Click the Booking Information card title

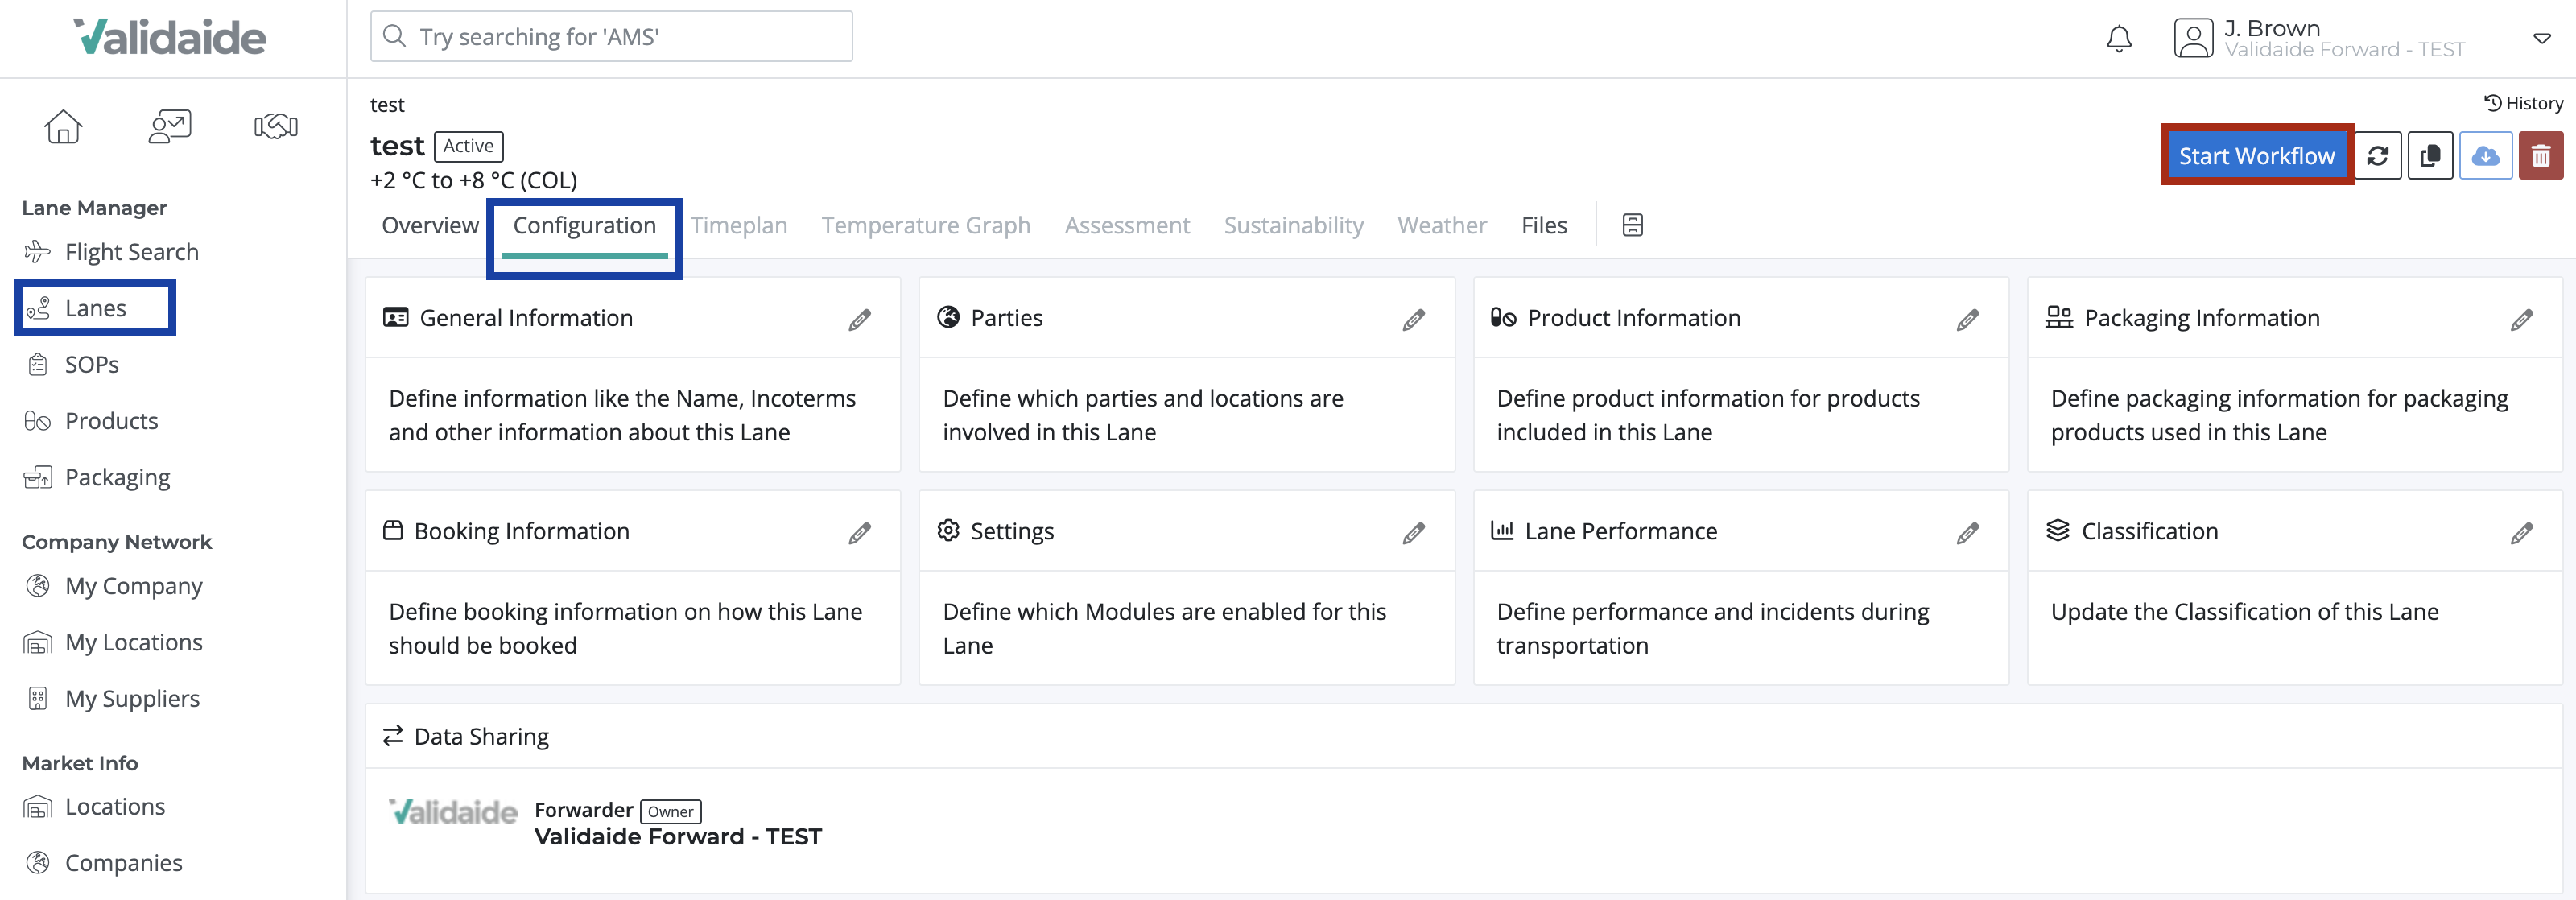[x=521, y=531]
